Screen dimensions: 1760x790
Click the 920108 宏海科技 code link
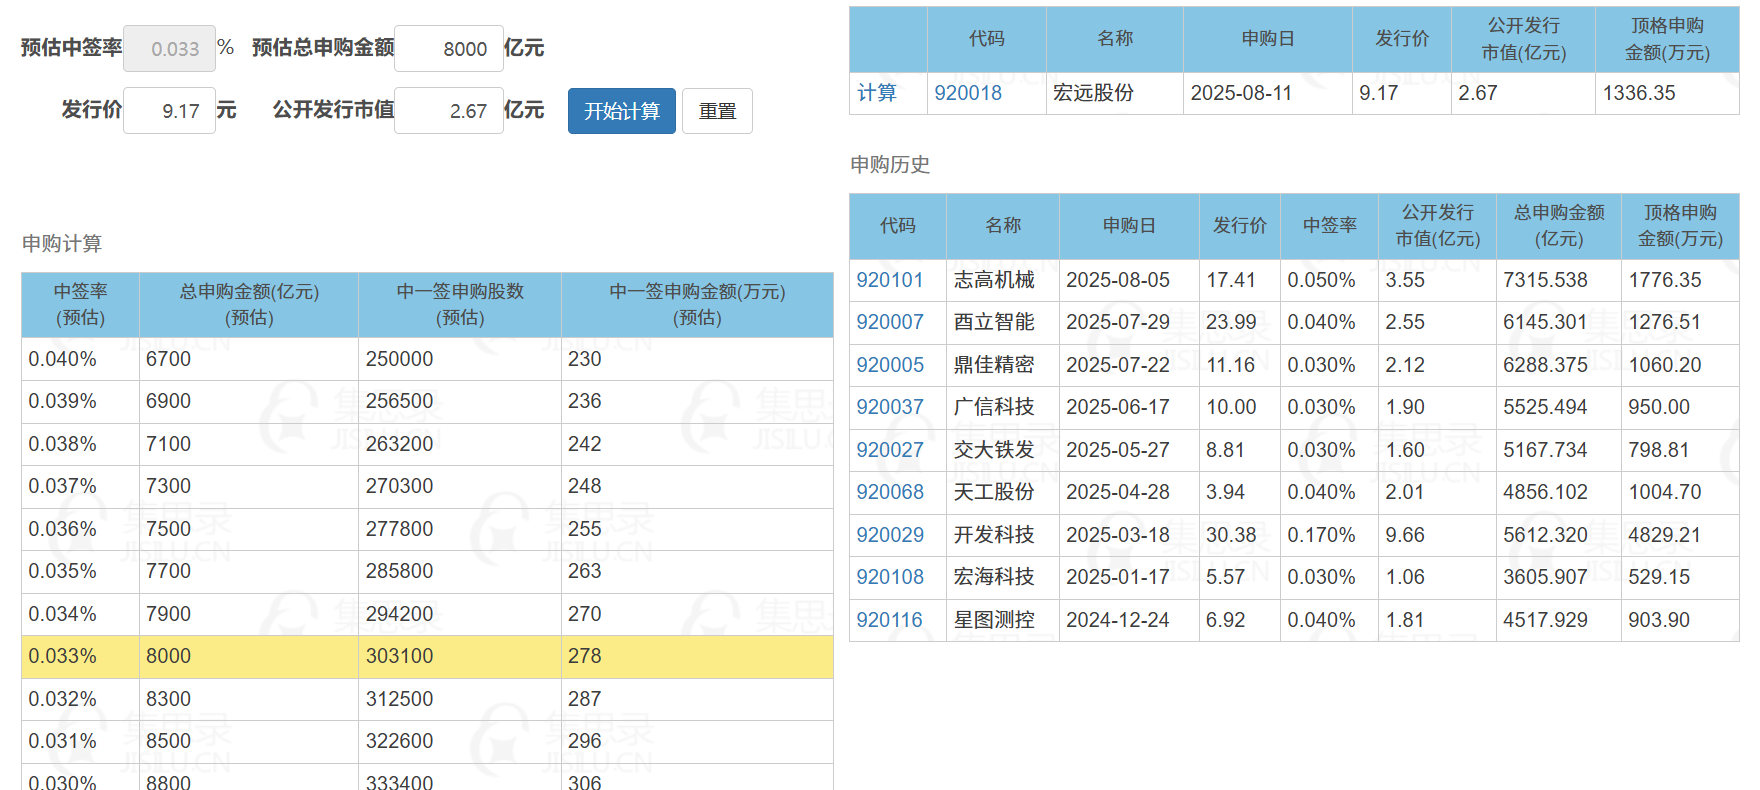click(889, 577)
